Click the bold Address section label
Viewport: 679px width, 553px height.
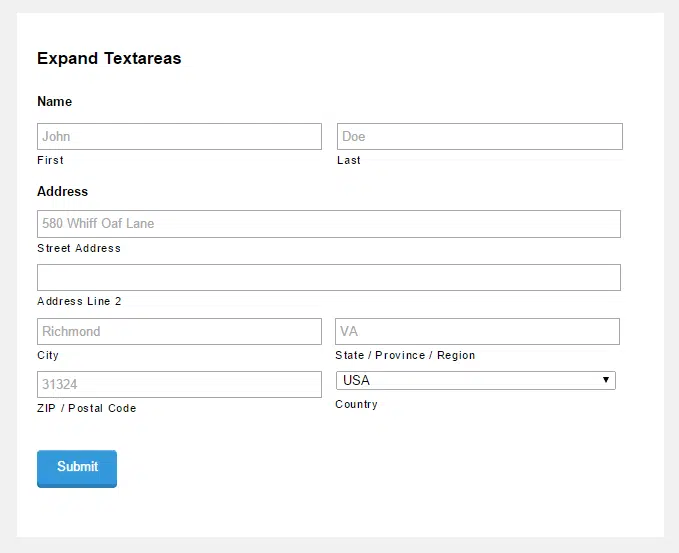[62, 191]
